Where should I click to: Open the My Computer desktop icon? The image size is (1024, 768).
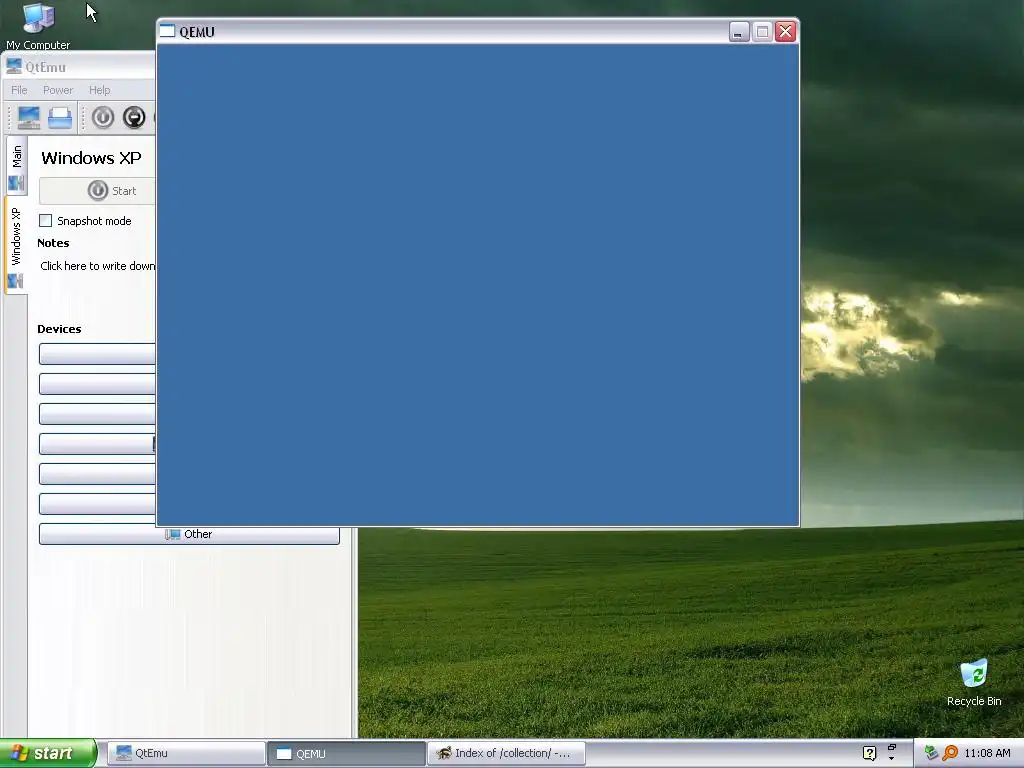point(38,26)
